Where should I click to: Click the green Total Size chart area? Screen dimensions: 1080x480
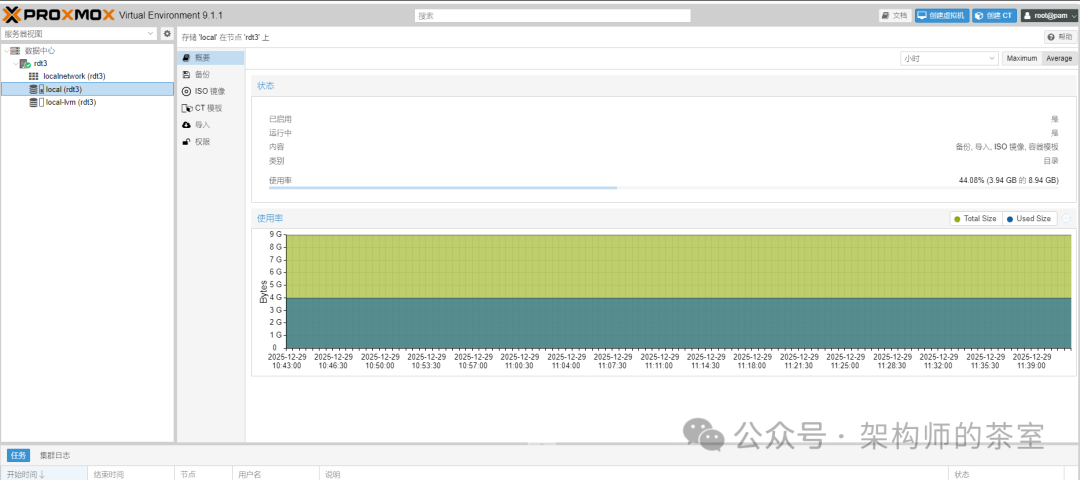pos(678,267)
